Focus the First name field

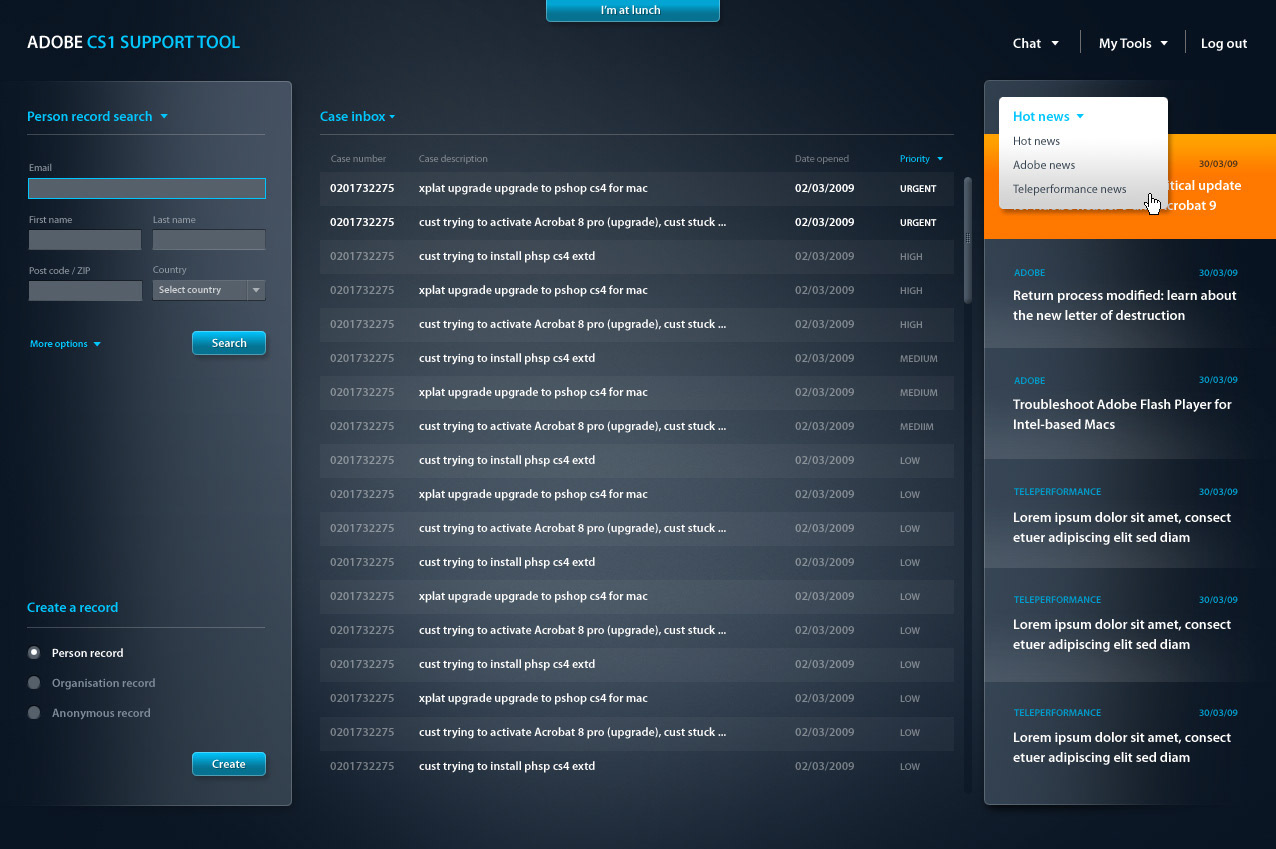[85, 240]
